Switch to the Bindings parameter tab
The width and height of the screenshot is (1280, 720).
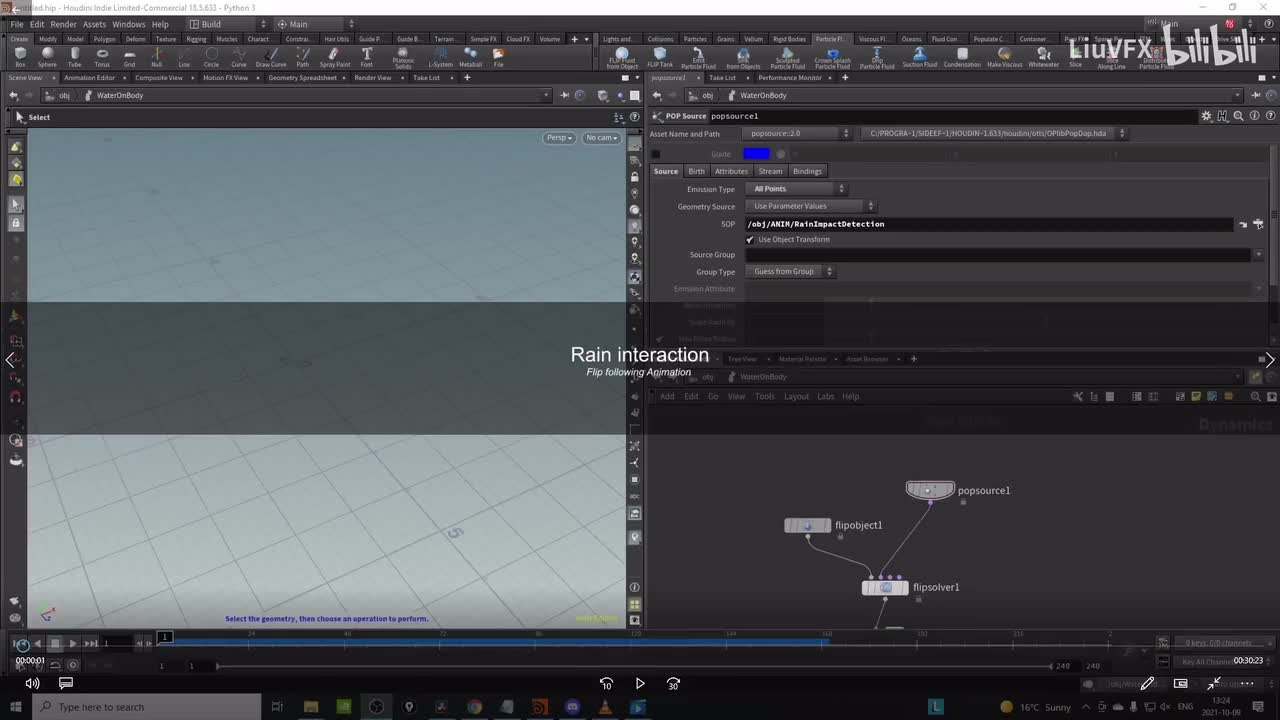click(x=807, y=171)
